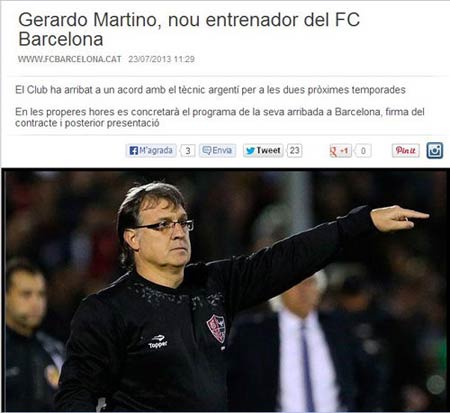The width and height of the screenshot is (450, 413).
Task: Click the Google +1 count showing 0
Action: (x=363, y=151)
